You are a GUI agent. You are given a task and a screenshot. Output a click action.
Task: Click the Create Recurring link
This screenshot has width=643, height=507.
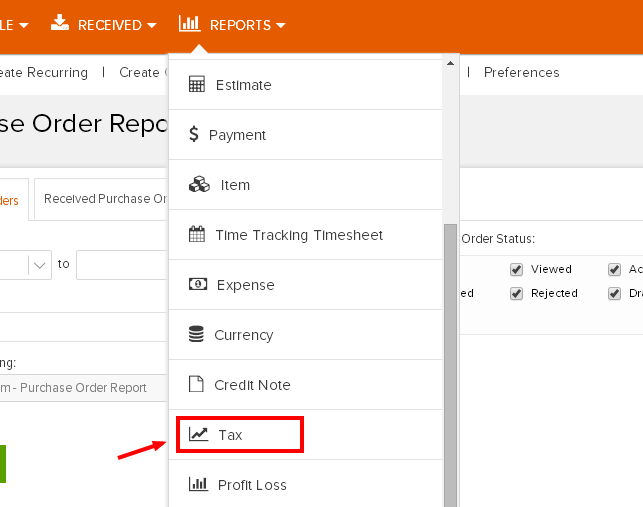pyautogui.click(x=44, y=72)
